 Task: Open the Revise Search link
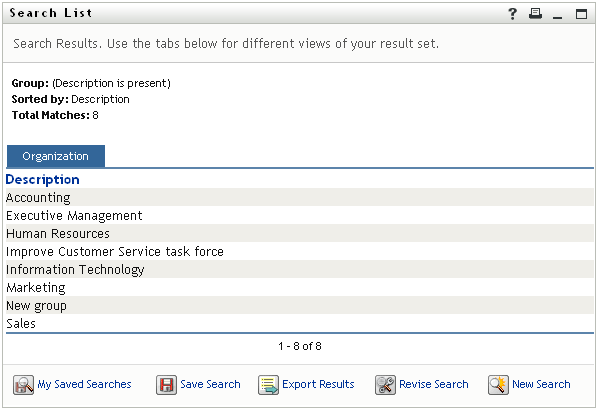pos(434,384)
